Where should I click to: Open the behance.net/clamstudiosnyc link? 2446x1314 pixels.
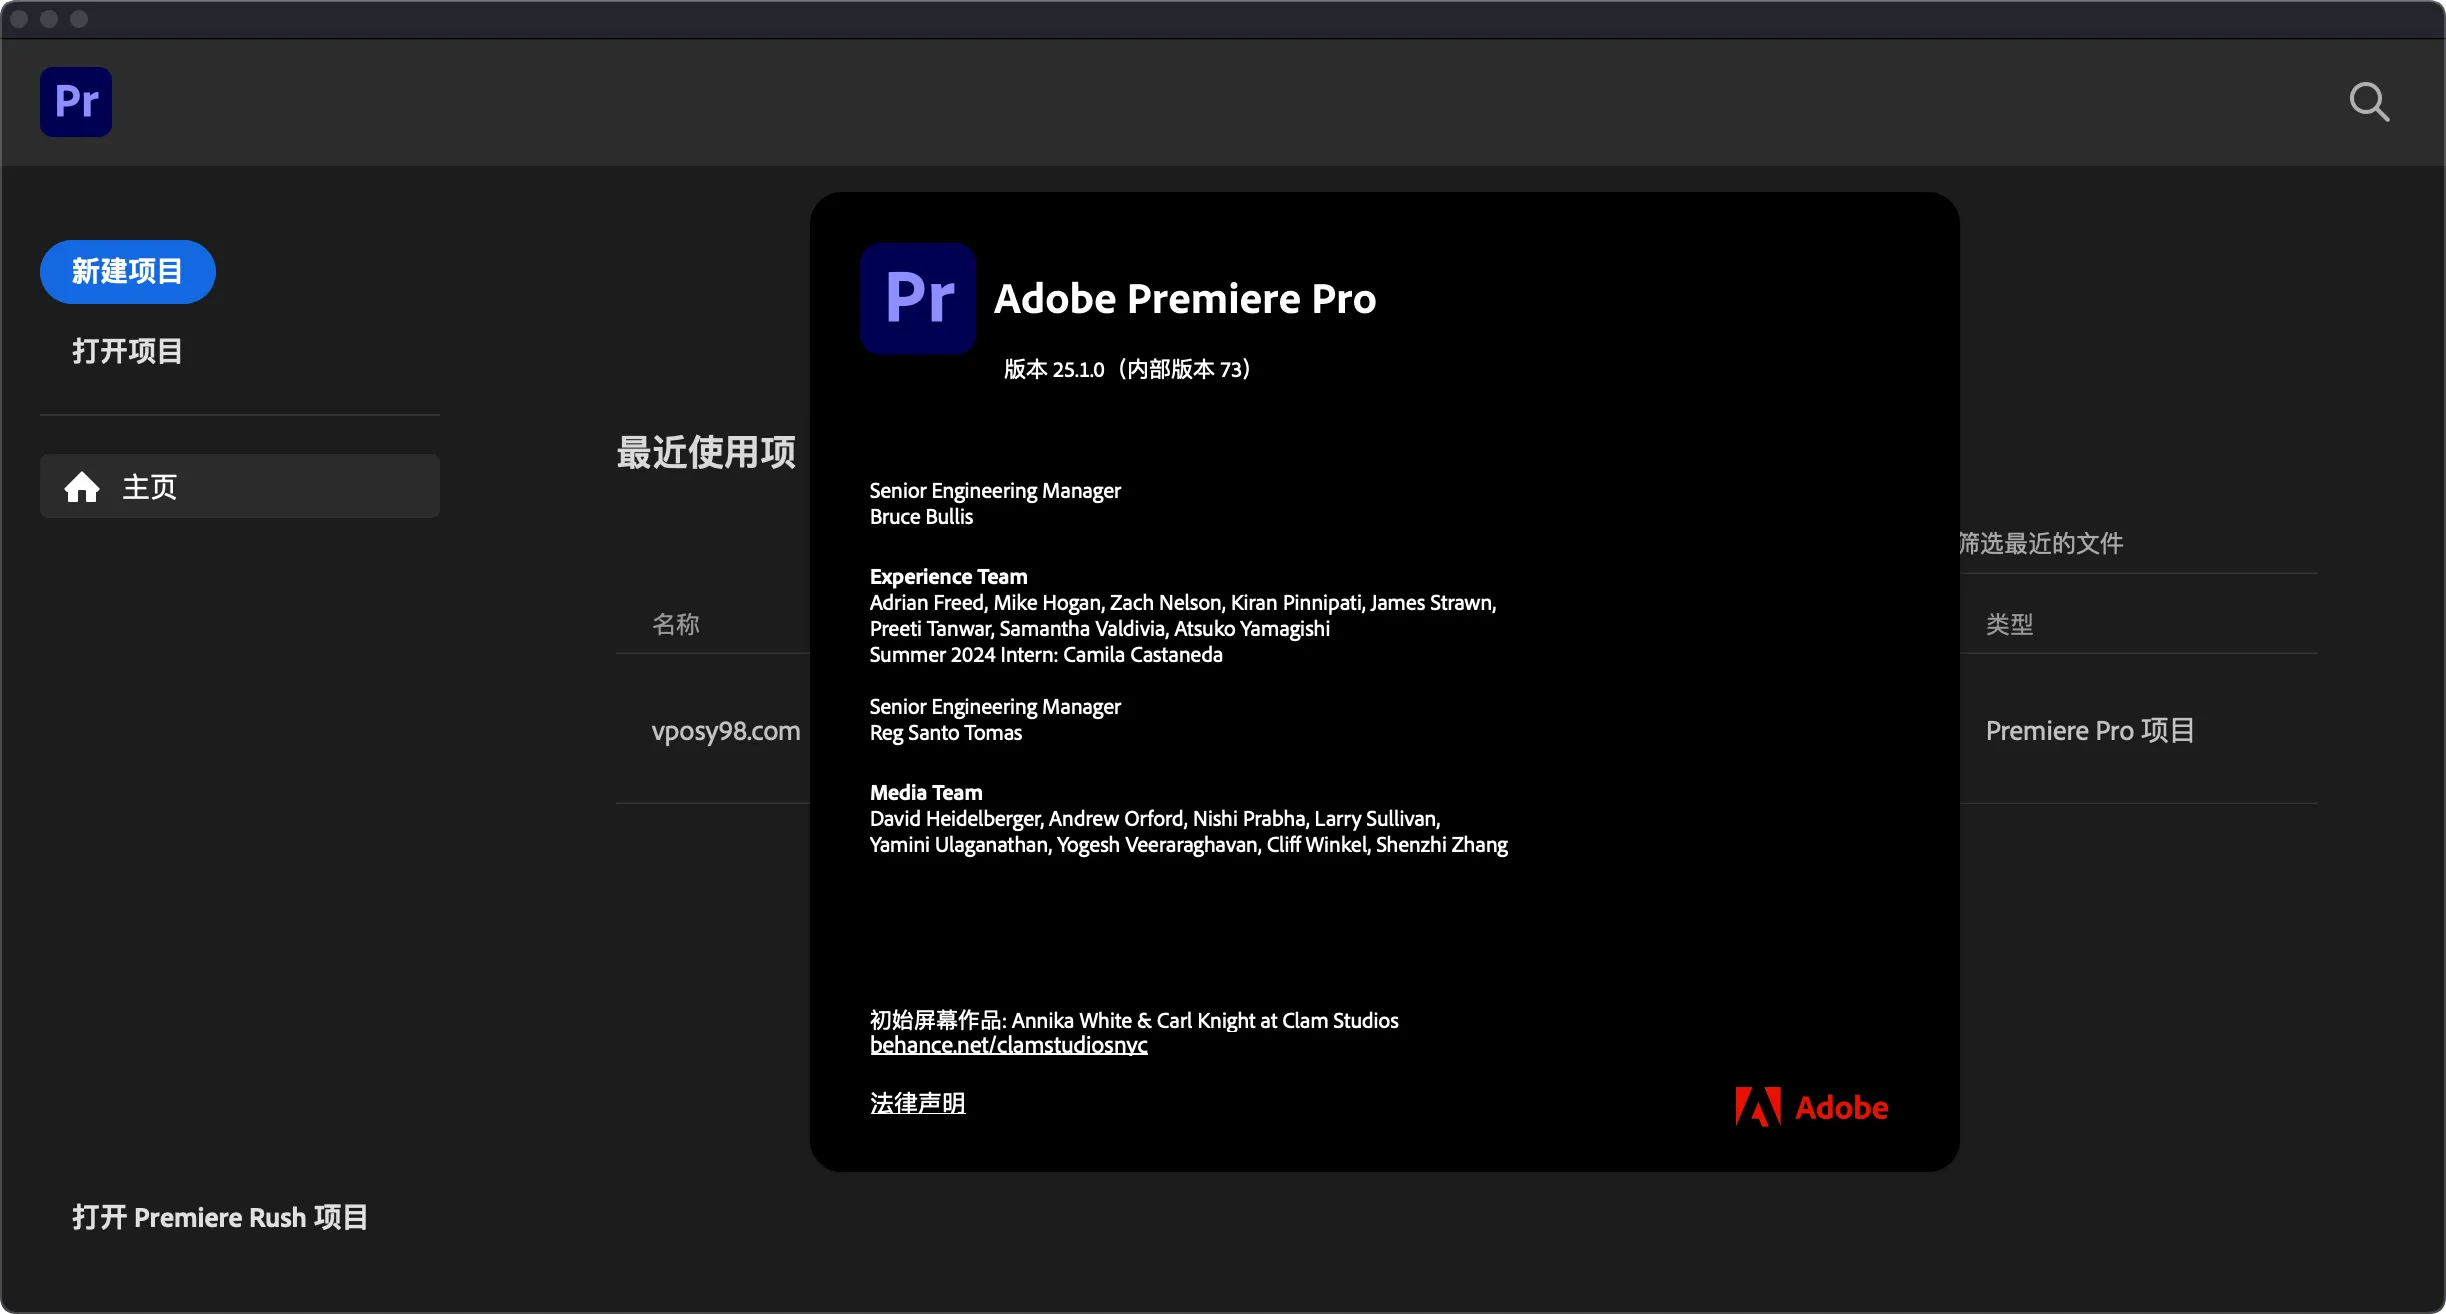click(1008, 1045)
